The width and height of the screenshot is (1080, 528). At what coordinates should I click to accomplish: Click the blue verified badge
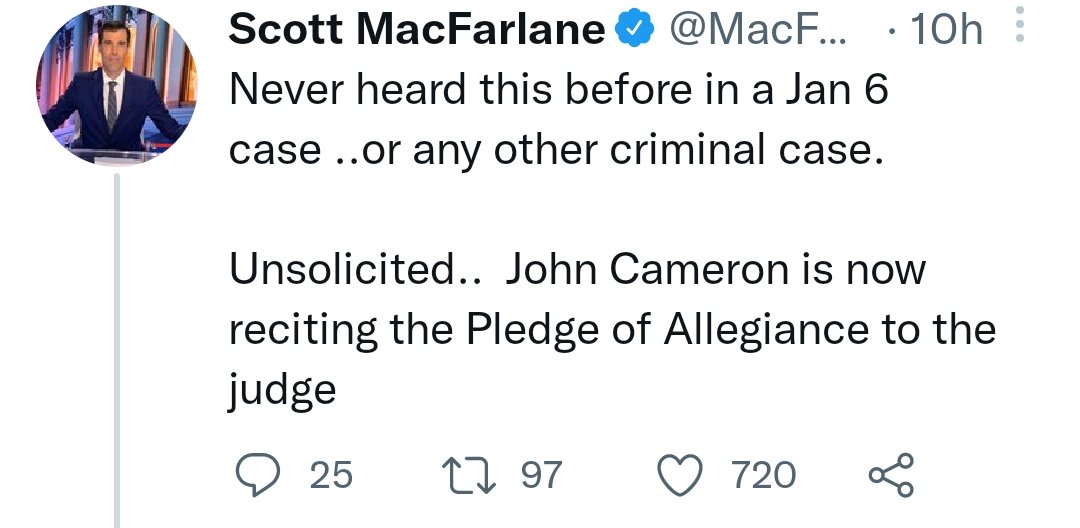pos(633,33)
